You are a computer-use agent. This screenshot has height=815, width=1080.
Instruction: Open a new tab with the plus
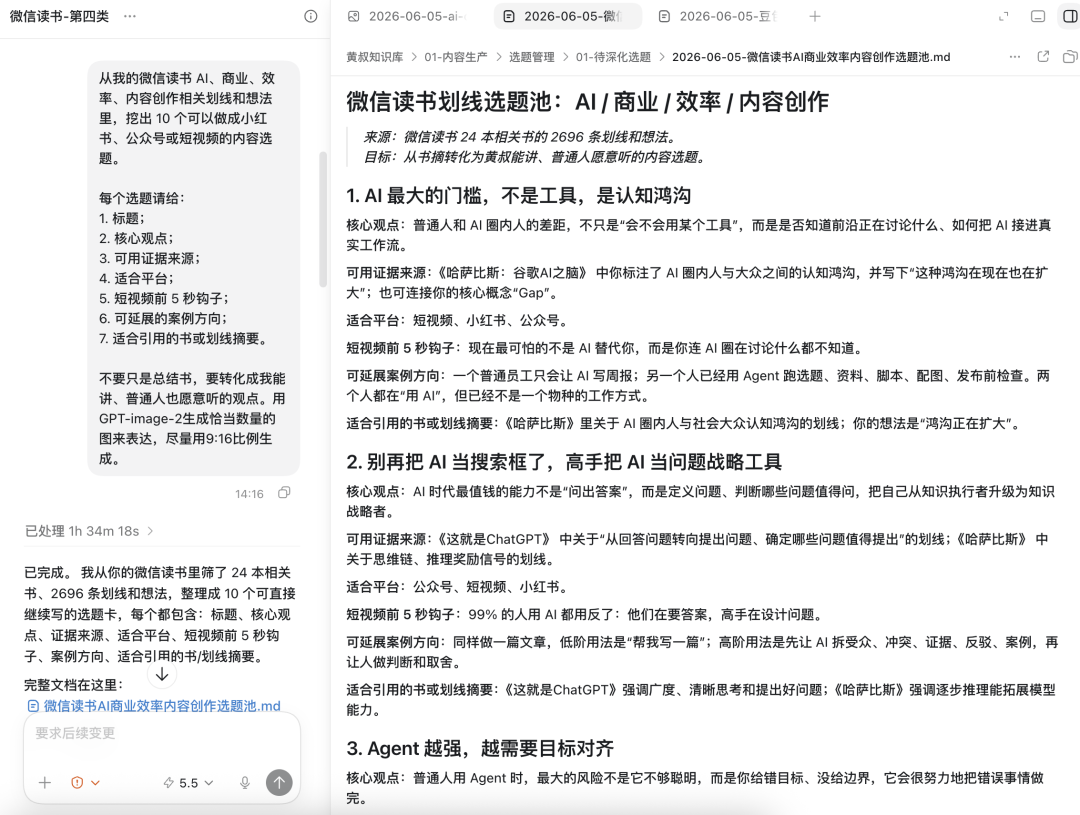coord(815,16)
